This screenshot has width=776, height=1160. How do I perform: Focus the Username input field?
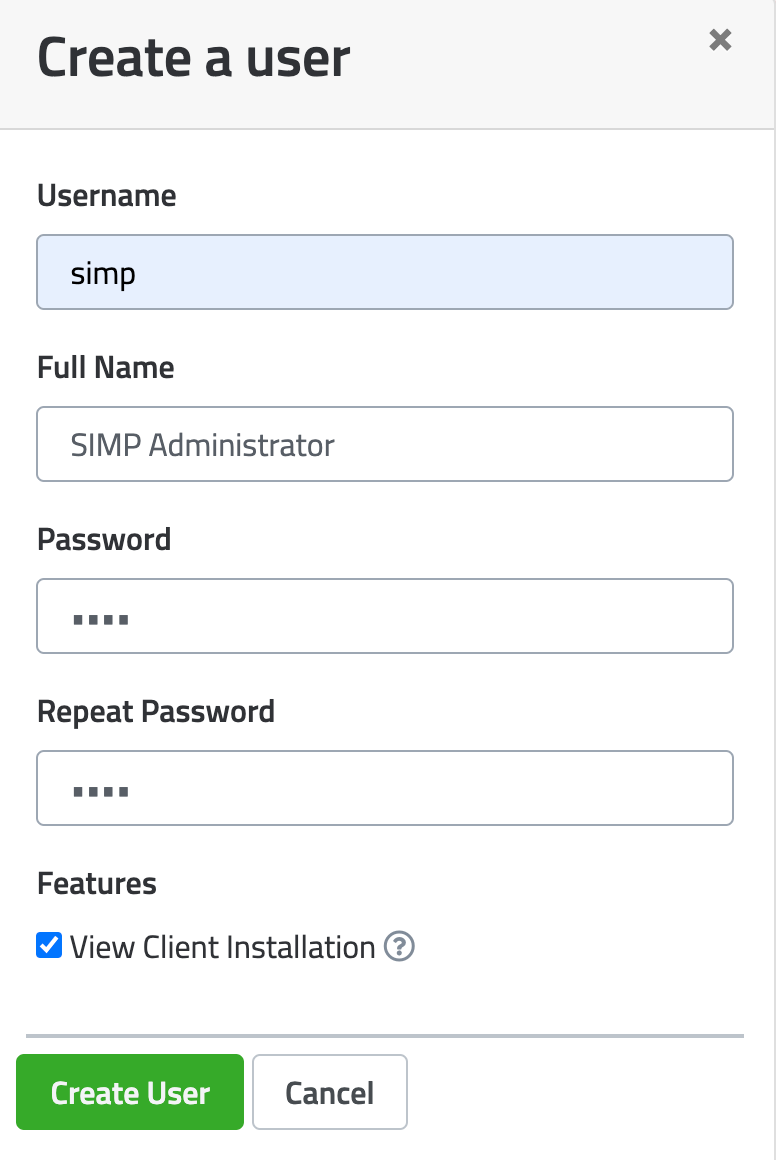tap(385, 272)
